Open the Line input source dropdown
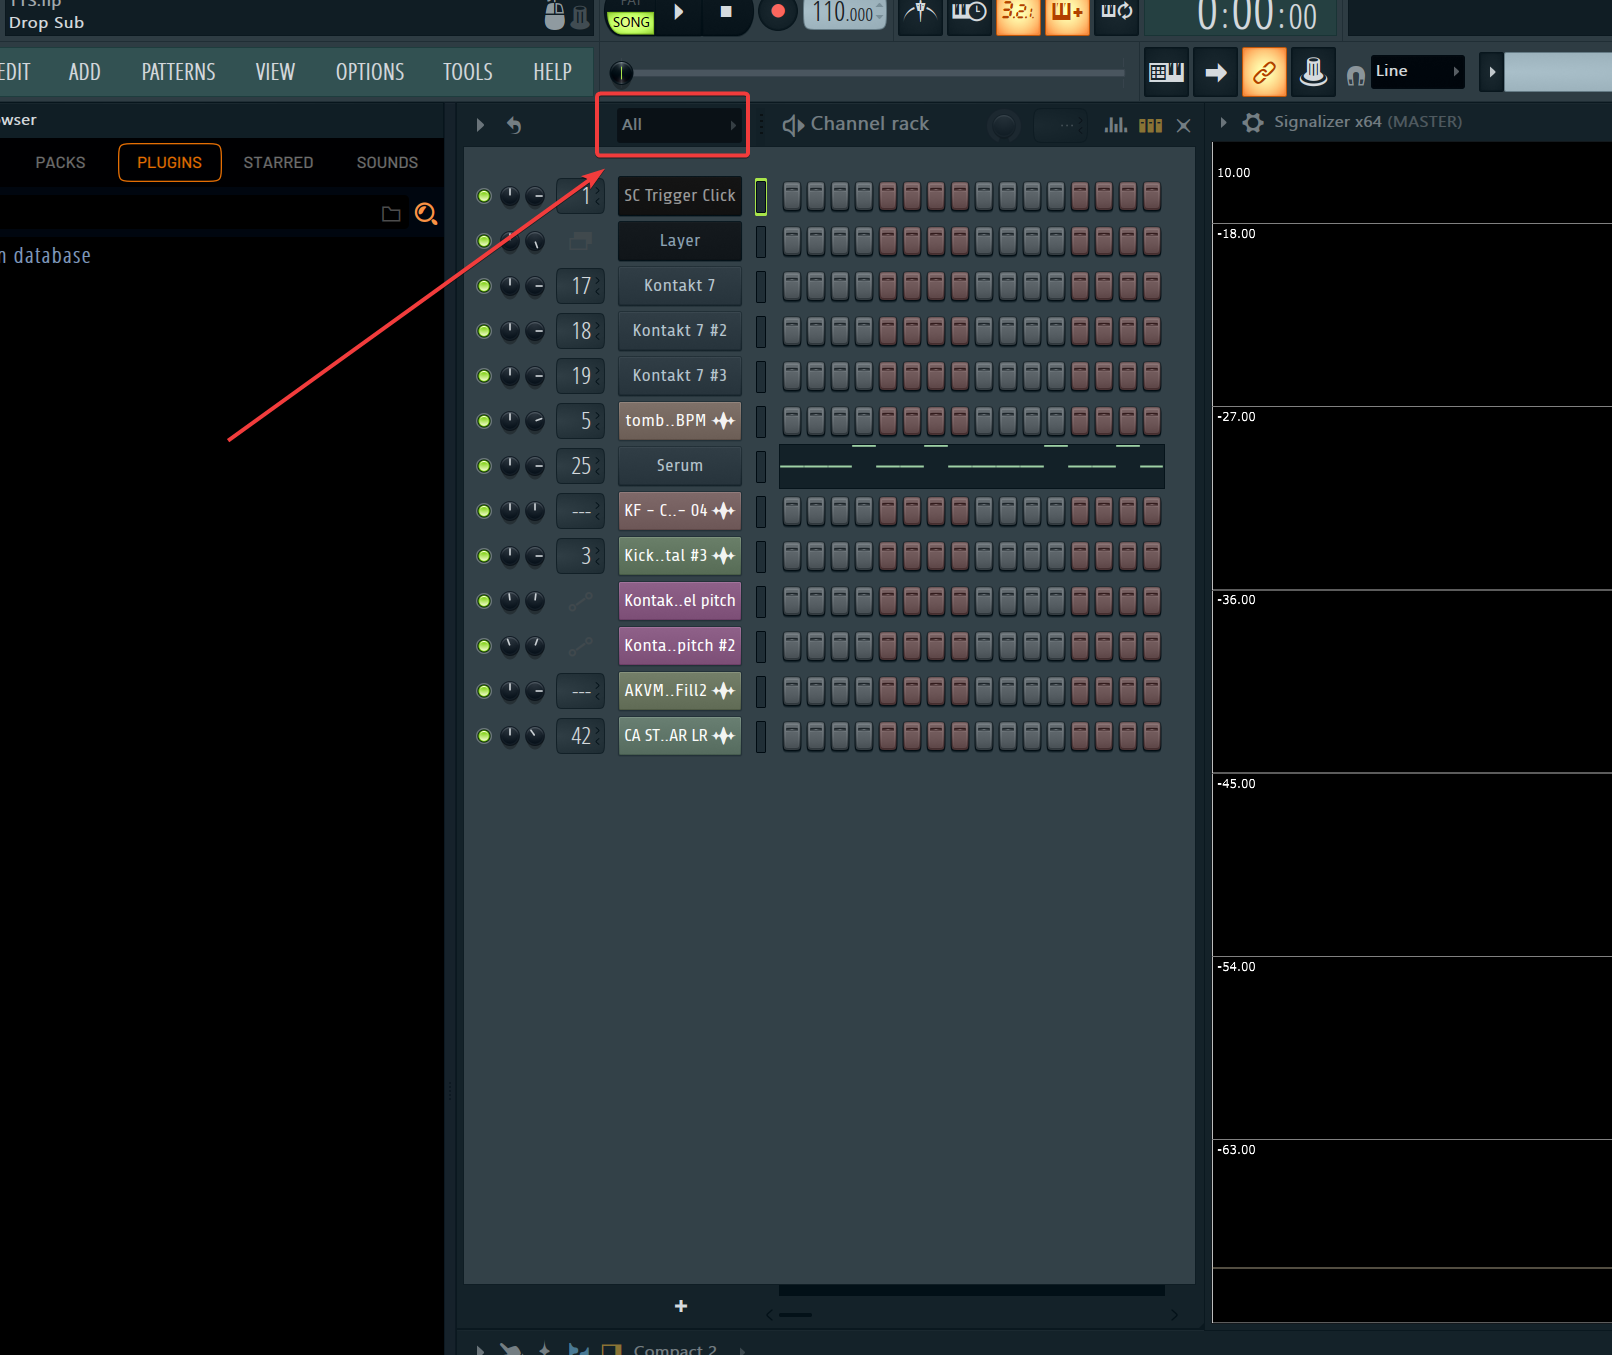Image resolution: width=1612 pixels, height=1355 pixels. click(1417, 71)
